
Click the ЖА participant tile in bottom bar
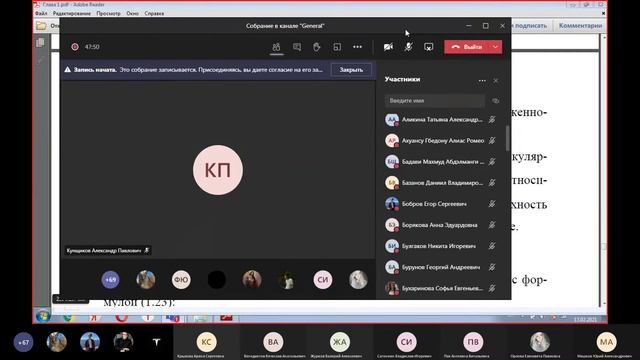tap(340, 342)
